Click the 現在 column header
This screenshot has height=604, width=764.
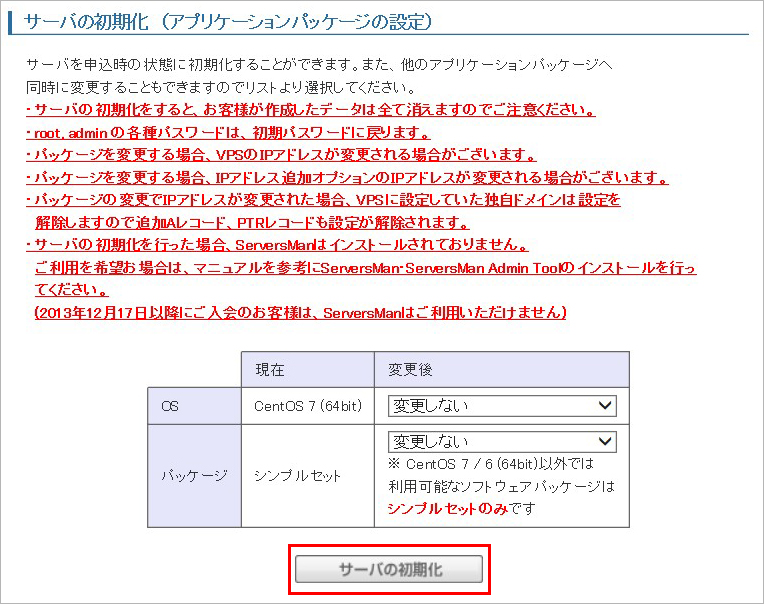[270, 370]
